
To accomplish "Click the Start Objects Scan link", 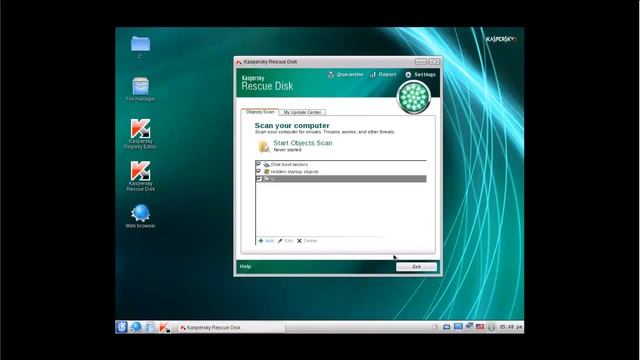I will [x=302, y=143].
